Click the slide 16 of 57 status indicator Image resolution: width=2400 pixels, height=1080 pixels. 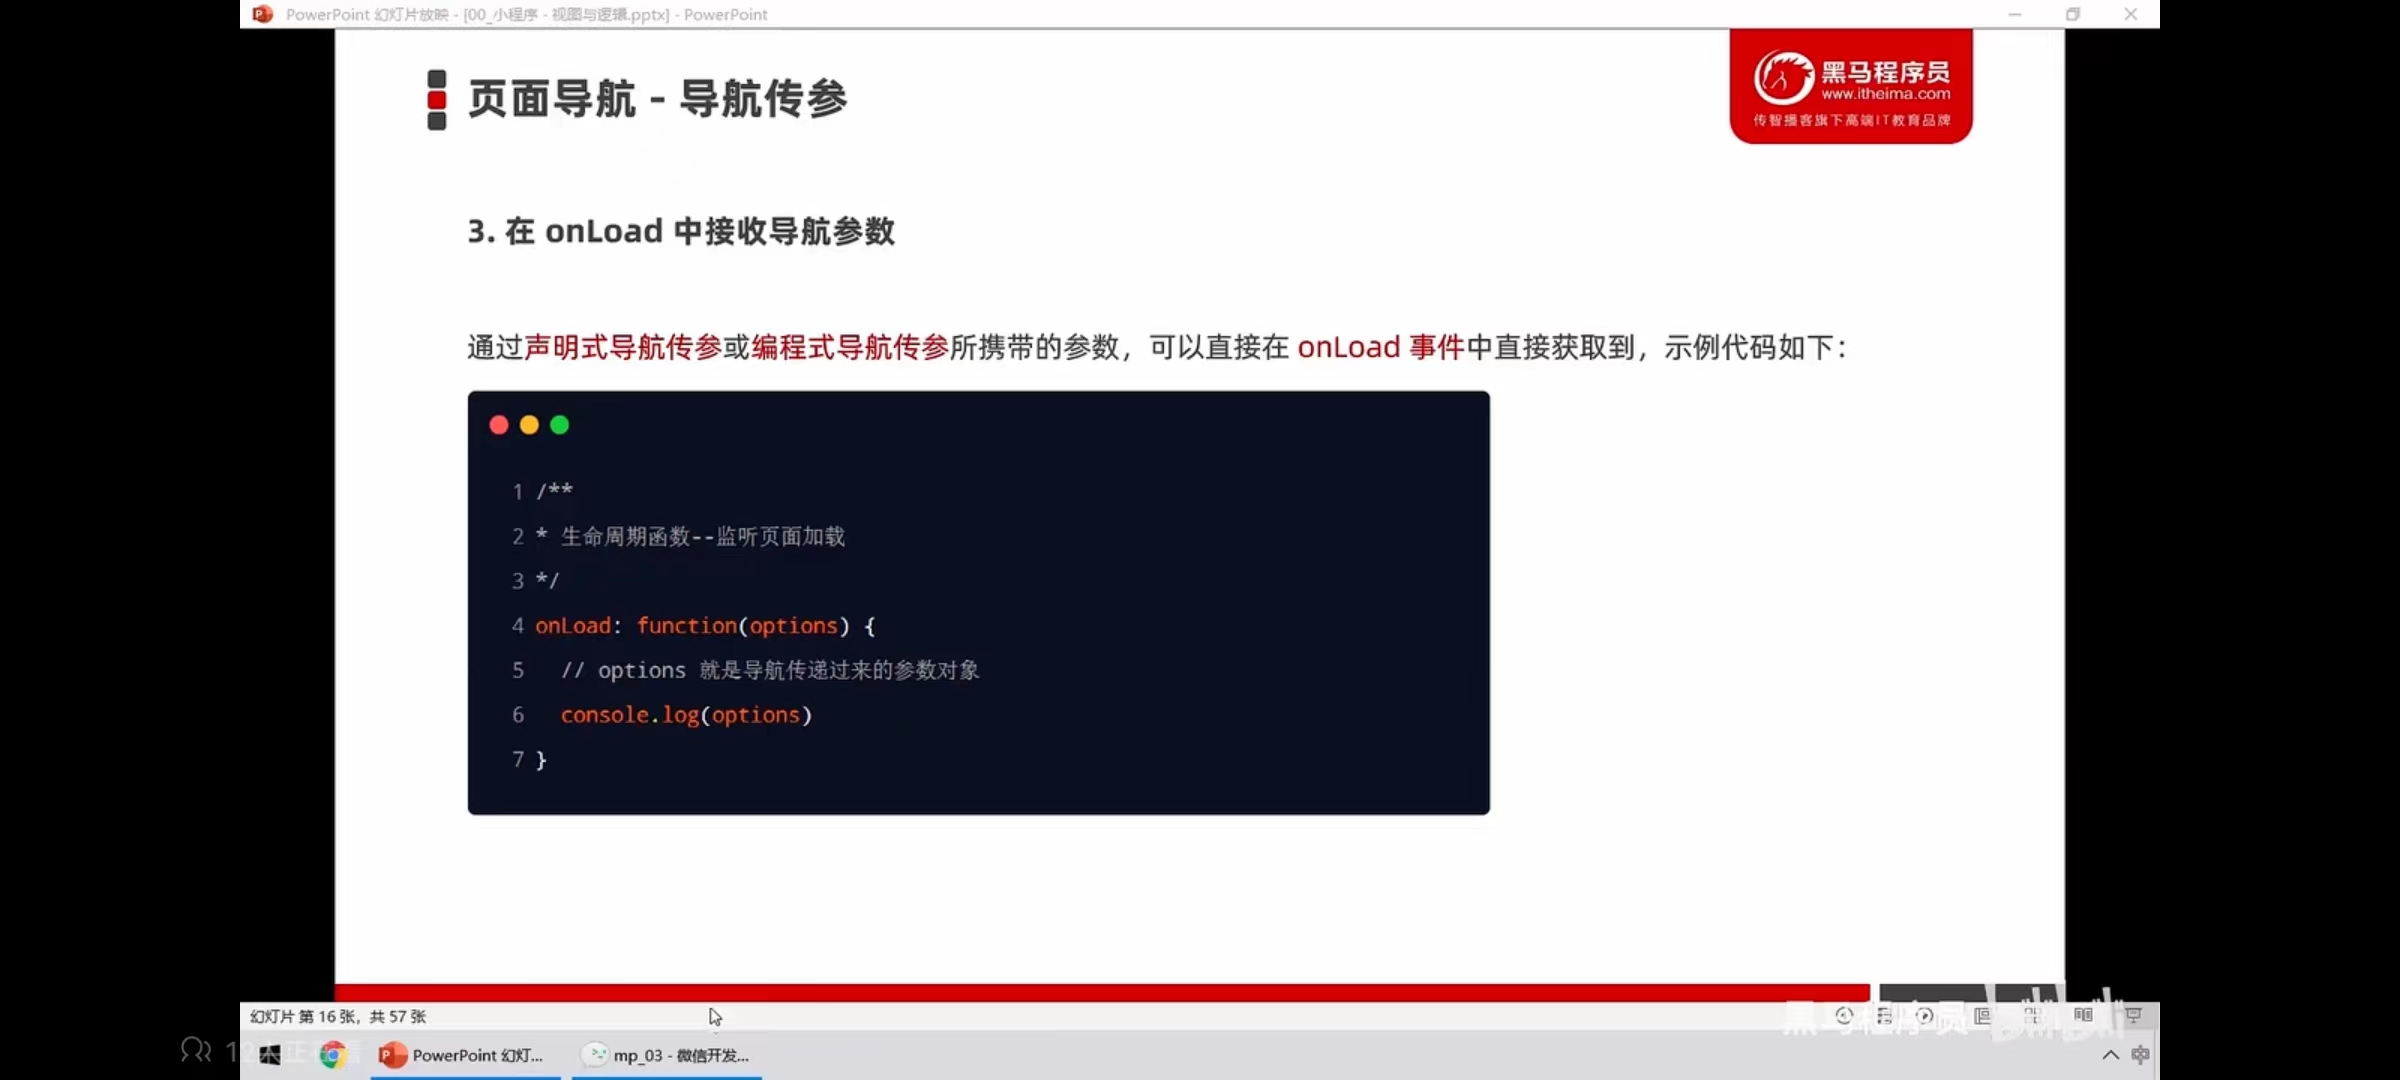pos(338,1016)
